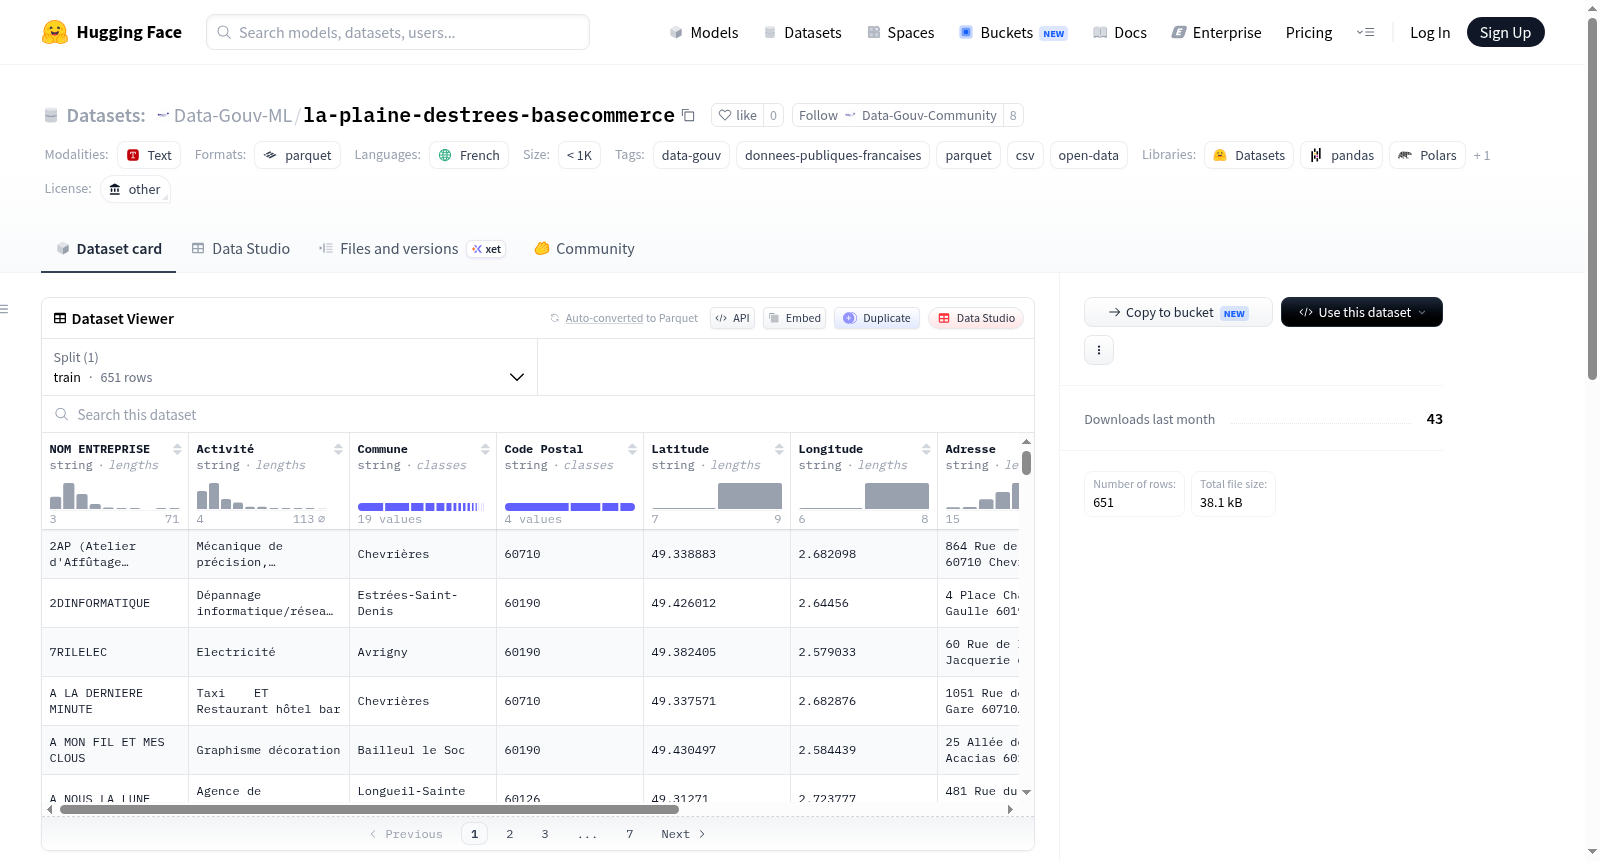This screenshot has height=861, width=1600.
Task: Click the Sign Up button
Action: (1505, 32)
